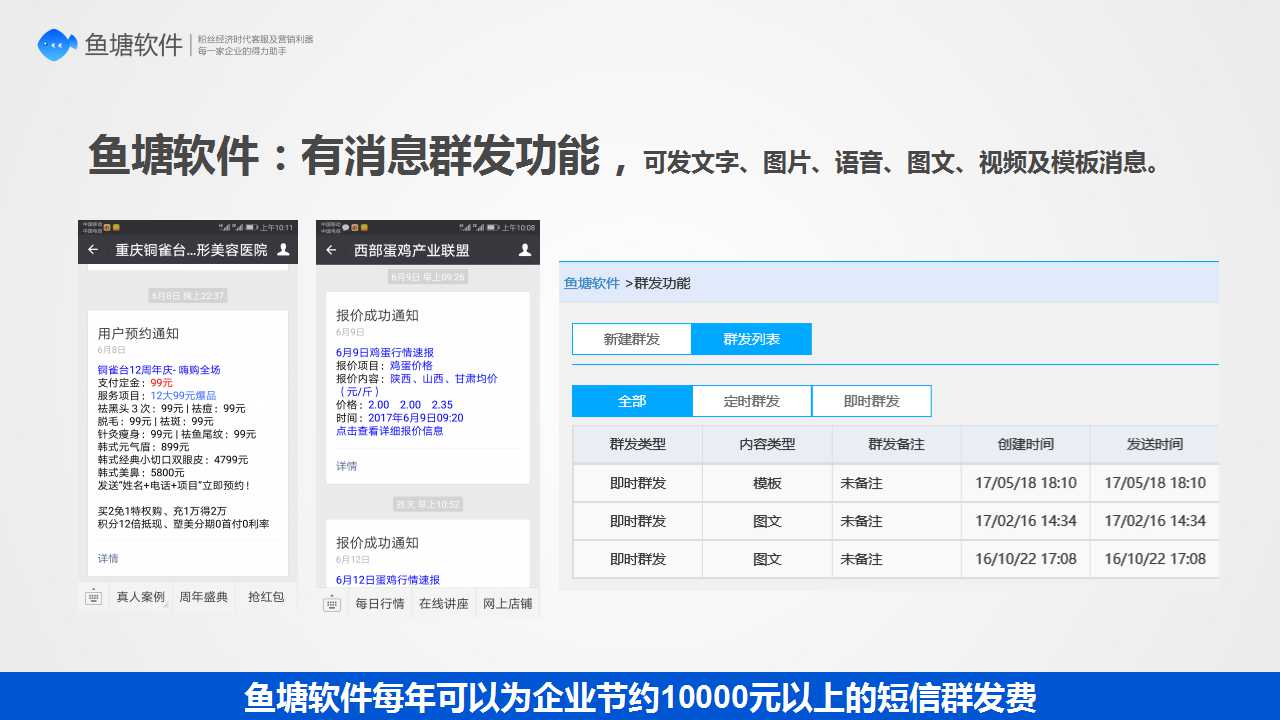1280x720 pixels.
Task: Click 铜雀台12周年庆- 嗨购全场 link text
Action: [159, 370]
